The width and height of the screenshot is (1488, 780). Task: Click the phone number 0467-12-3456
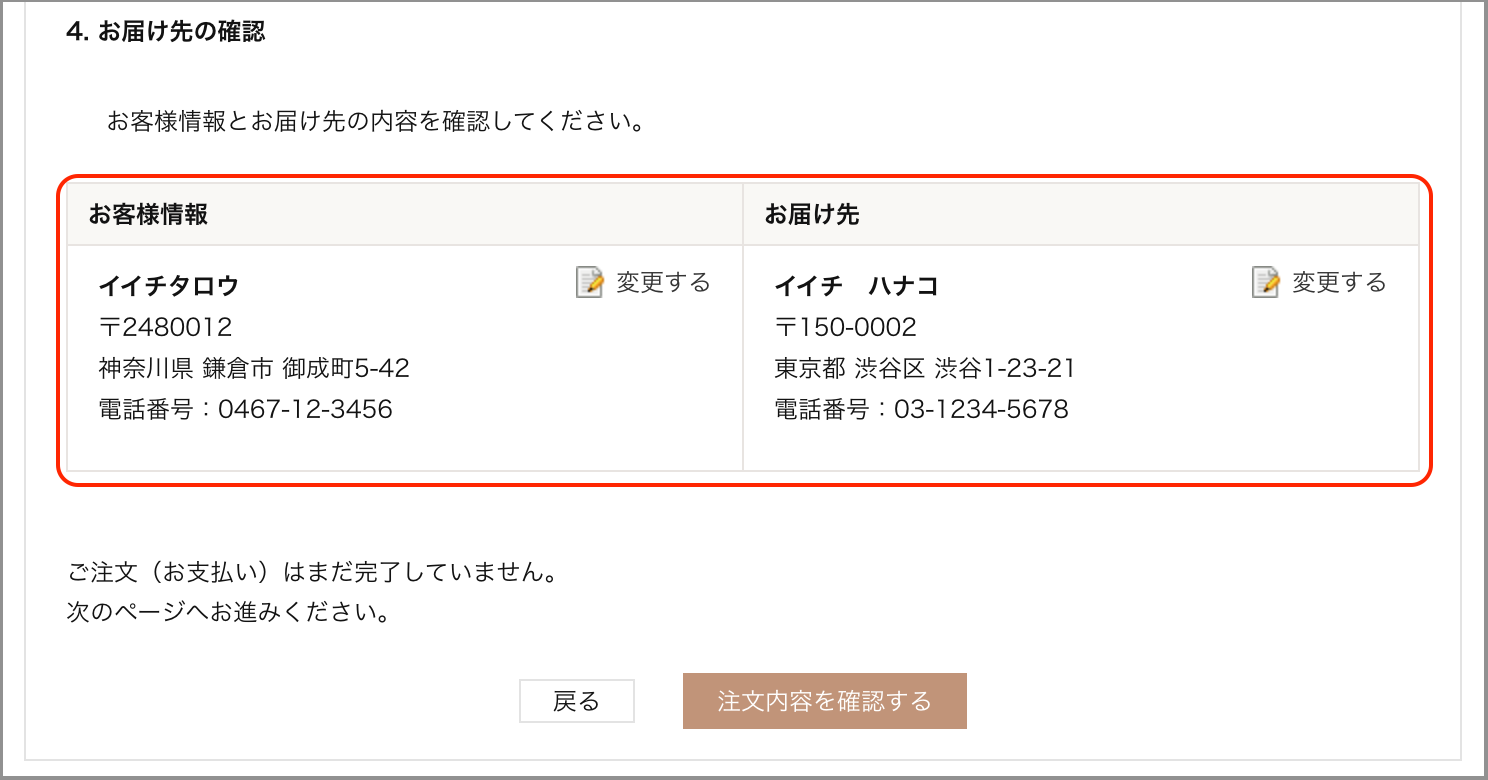247,409
